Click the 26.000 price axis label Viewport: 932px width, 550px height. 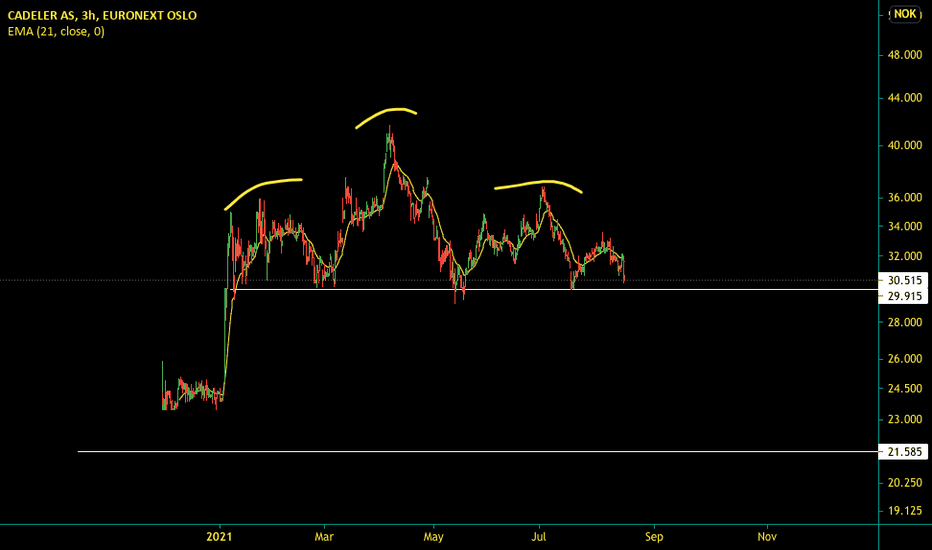[x=905, y=359]
